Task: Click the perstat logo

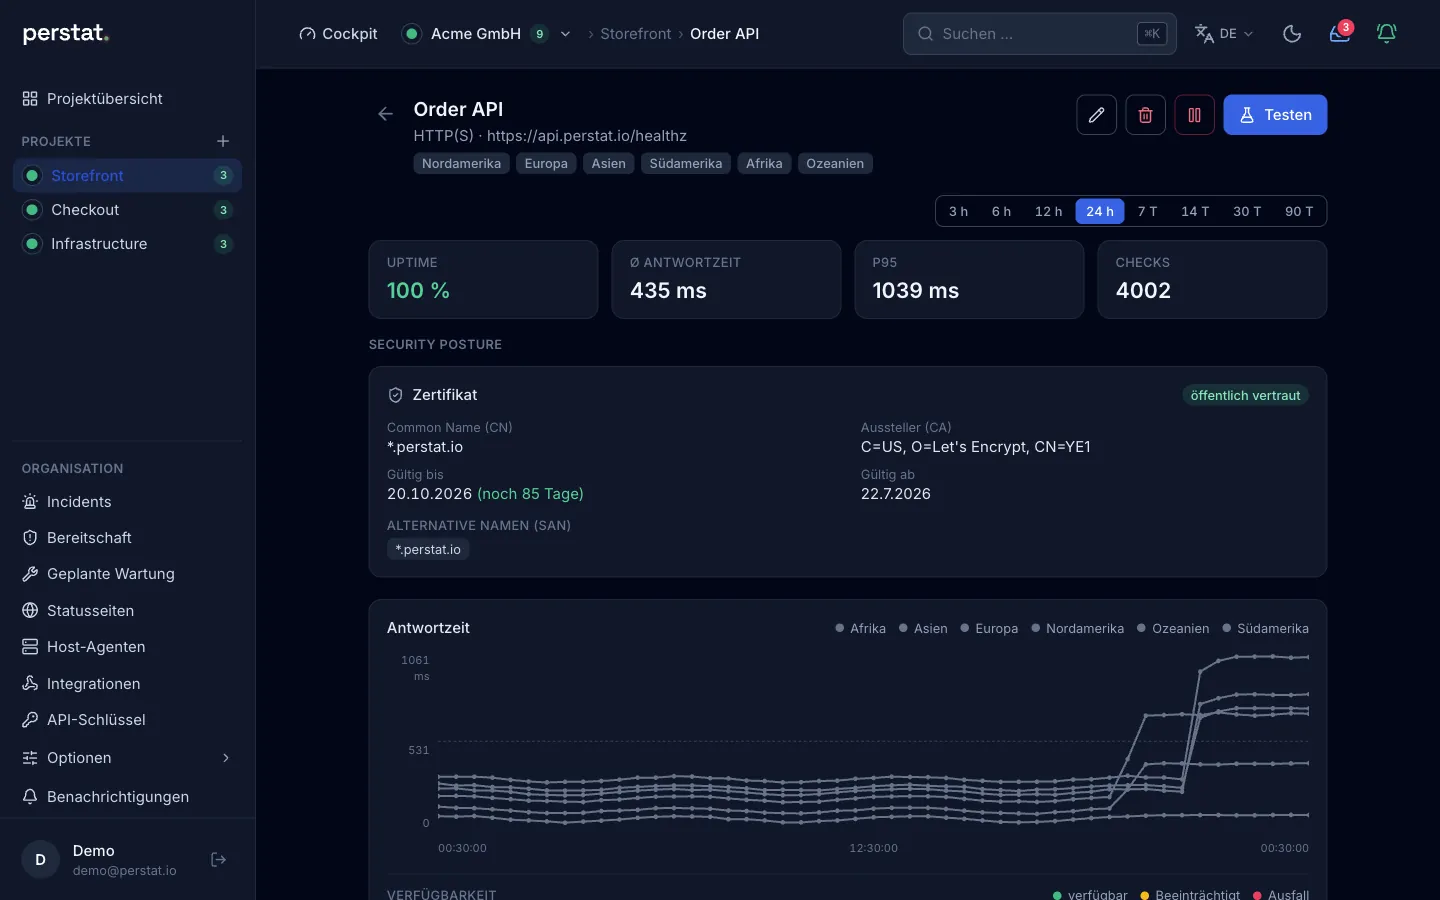Action: click(65, 33)
